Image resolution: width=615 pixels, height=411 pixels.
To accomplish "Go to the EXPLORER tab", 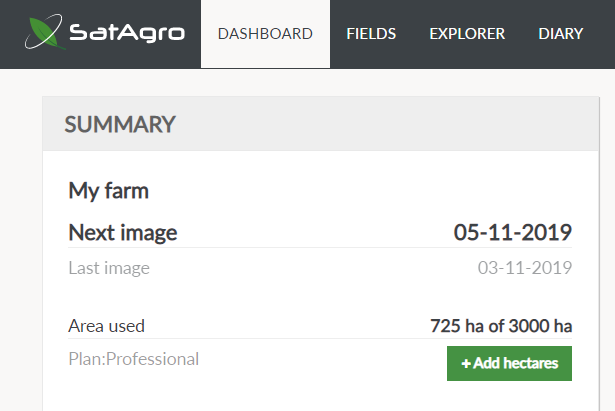I will pyautogui.click(x=467, y=34).
